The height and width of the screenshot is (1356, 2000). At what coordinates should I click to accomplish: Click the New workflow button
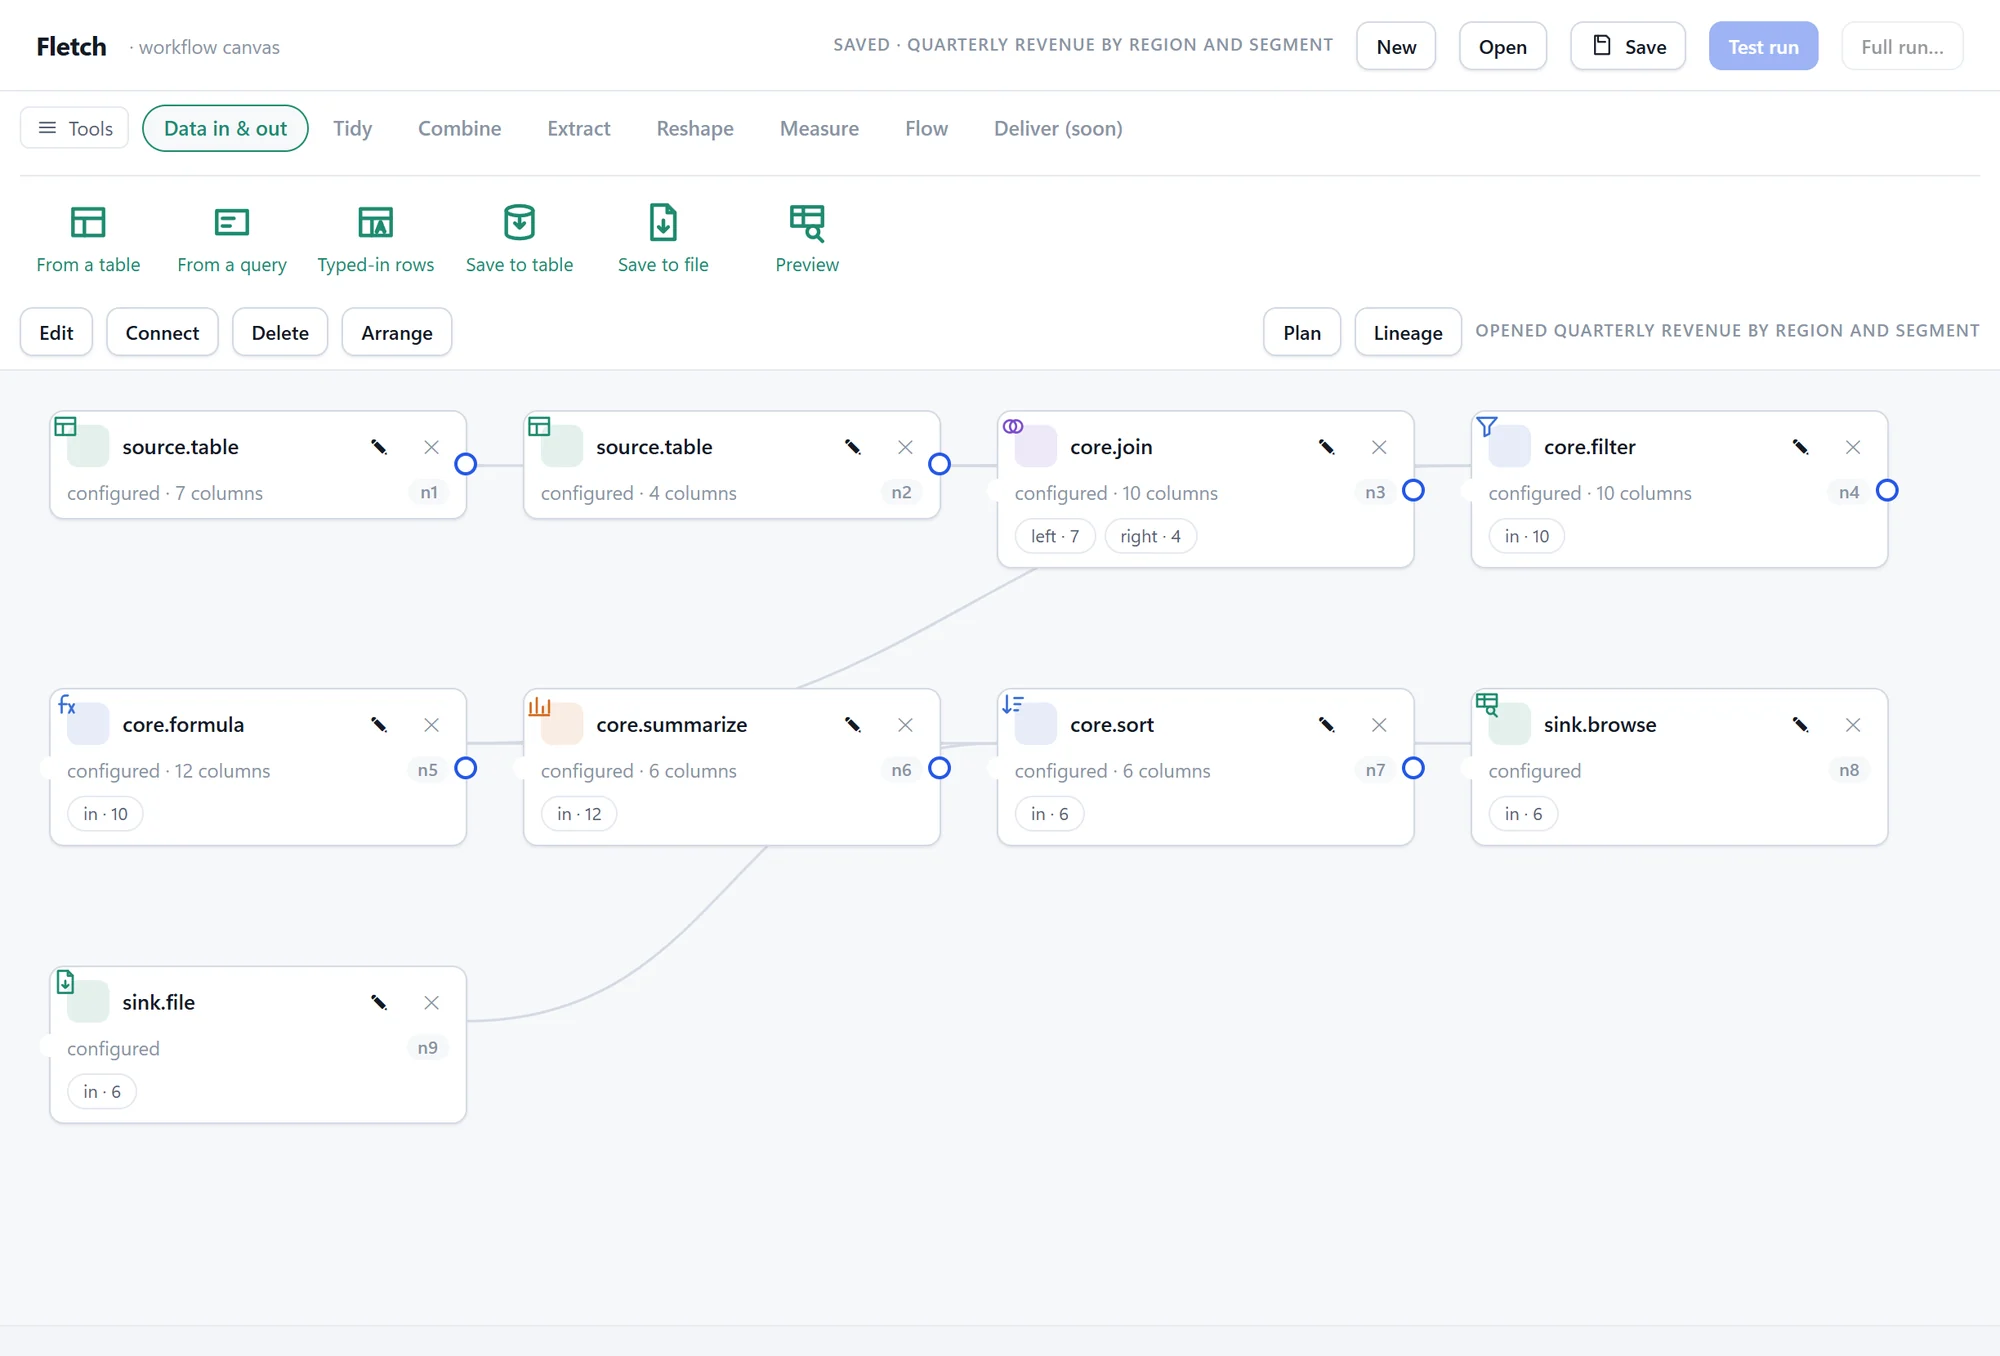(x=1396, y=46)
